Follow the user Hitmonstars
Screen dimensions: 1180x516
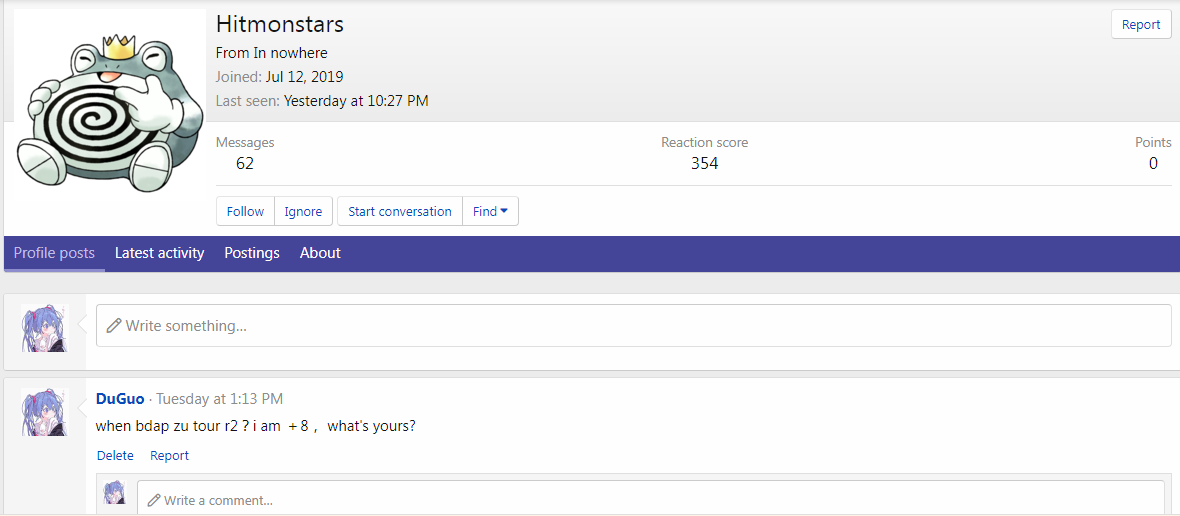point(245,211)
